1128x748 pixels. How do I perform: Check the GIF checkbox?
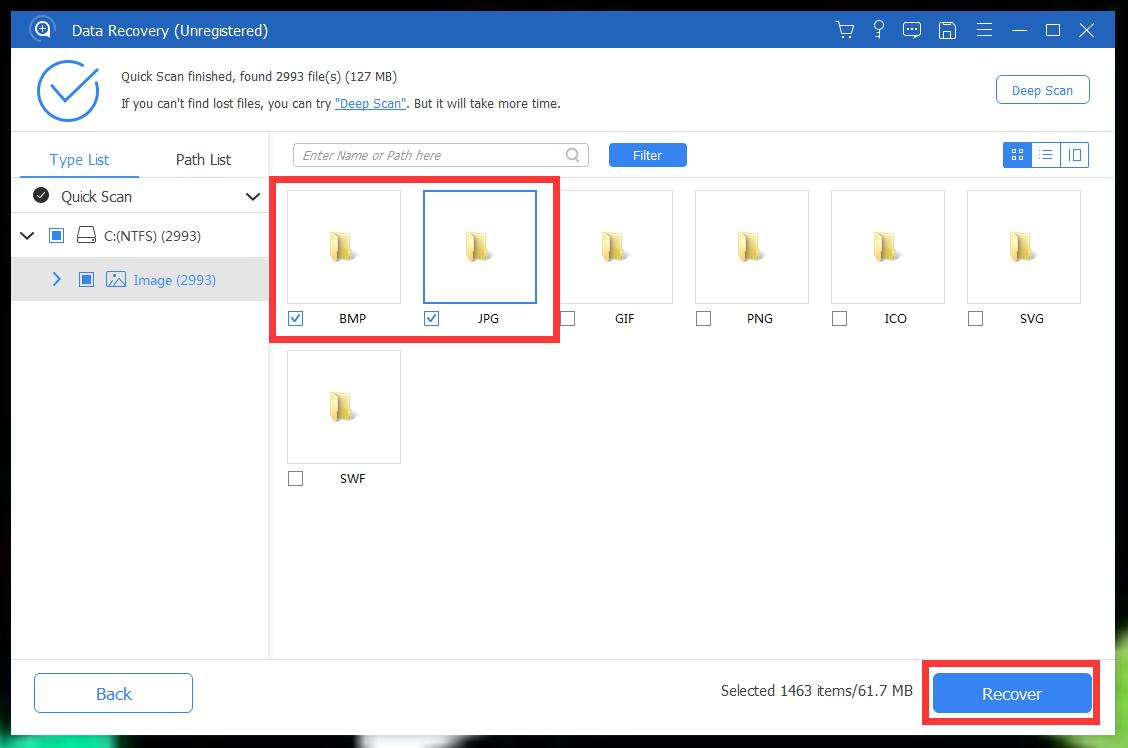(568, 318)
